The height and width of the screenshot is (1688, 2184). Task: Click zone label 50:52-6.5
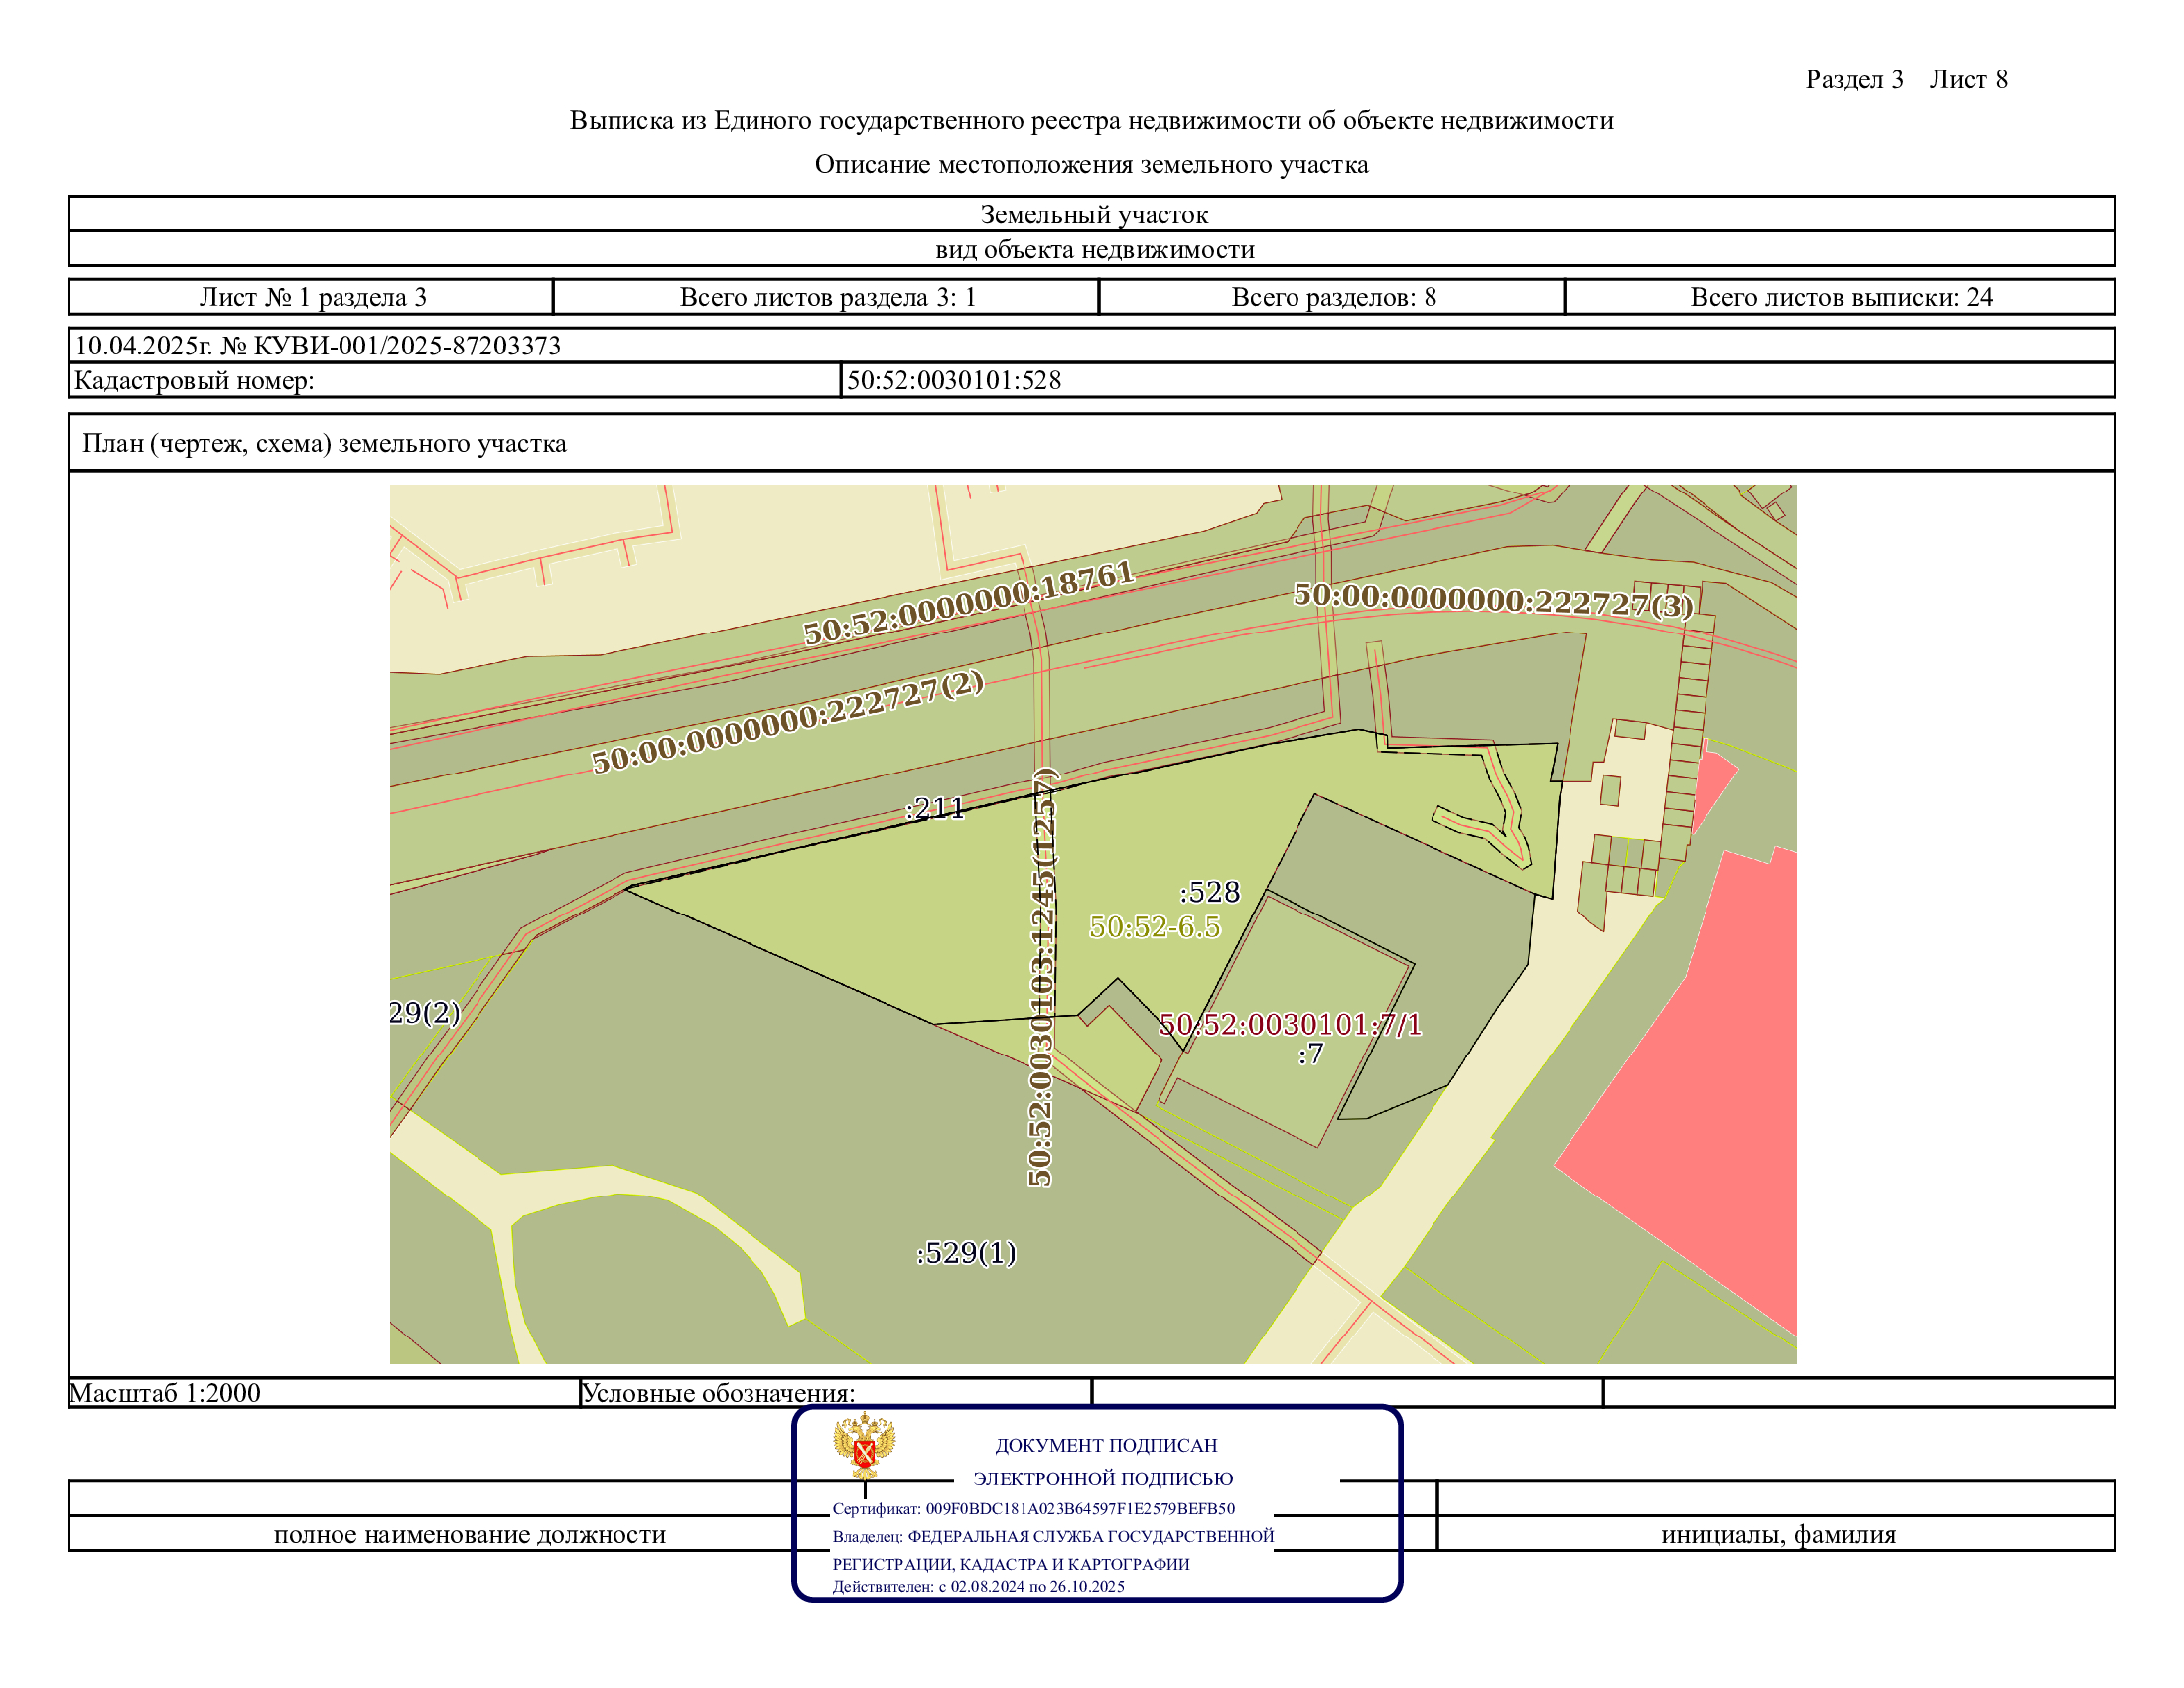[1154, 927]
